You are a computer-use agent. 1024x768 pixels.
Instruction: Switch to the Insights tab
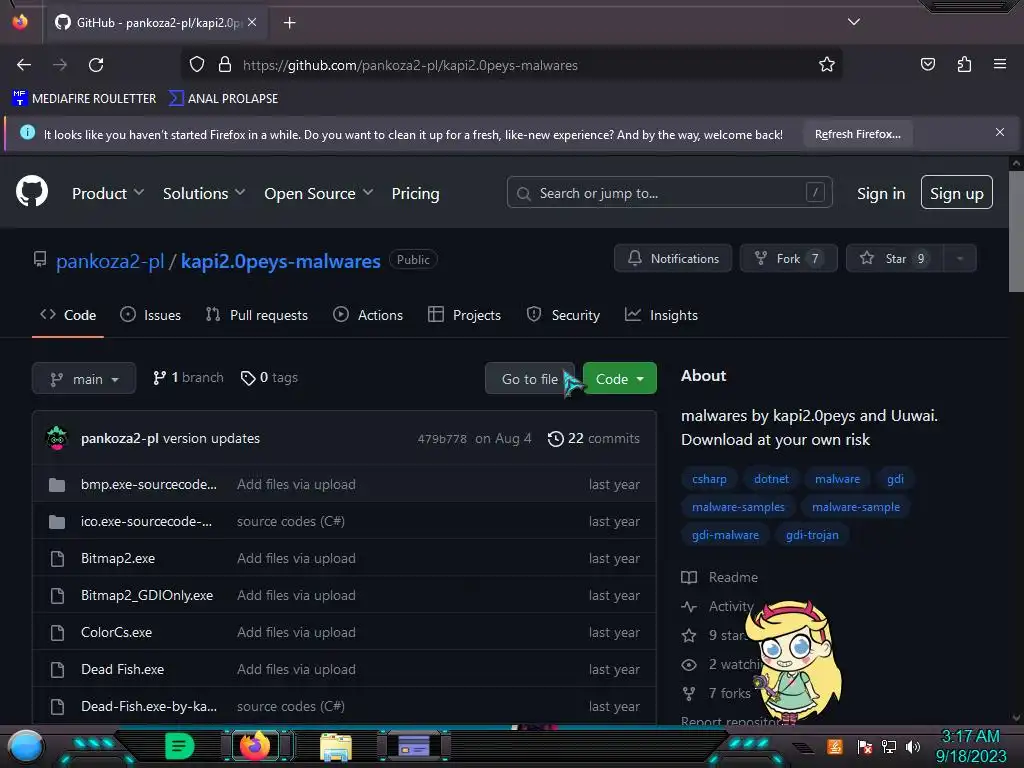click(x=661, y=315)
